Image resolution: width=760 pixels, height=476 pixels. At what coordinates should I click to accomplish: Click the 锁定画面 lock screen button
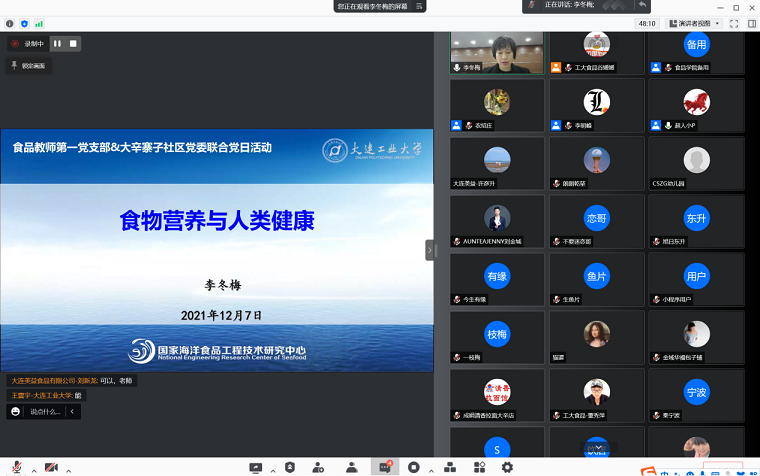28,66
